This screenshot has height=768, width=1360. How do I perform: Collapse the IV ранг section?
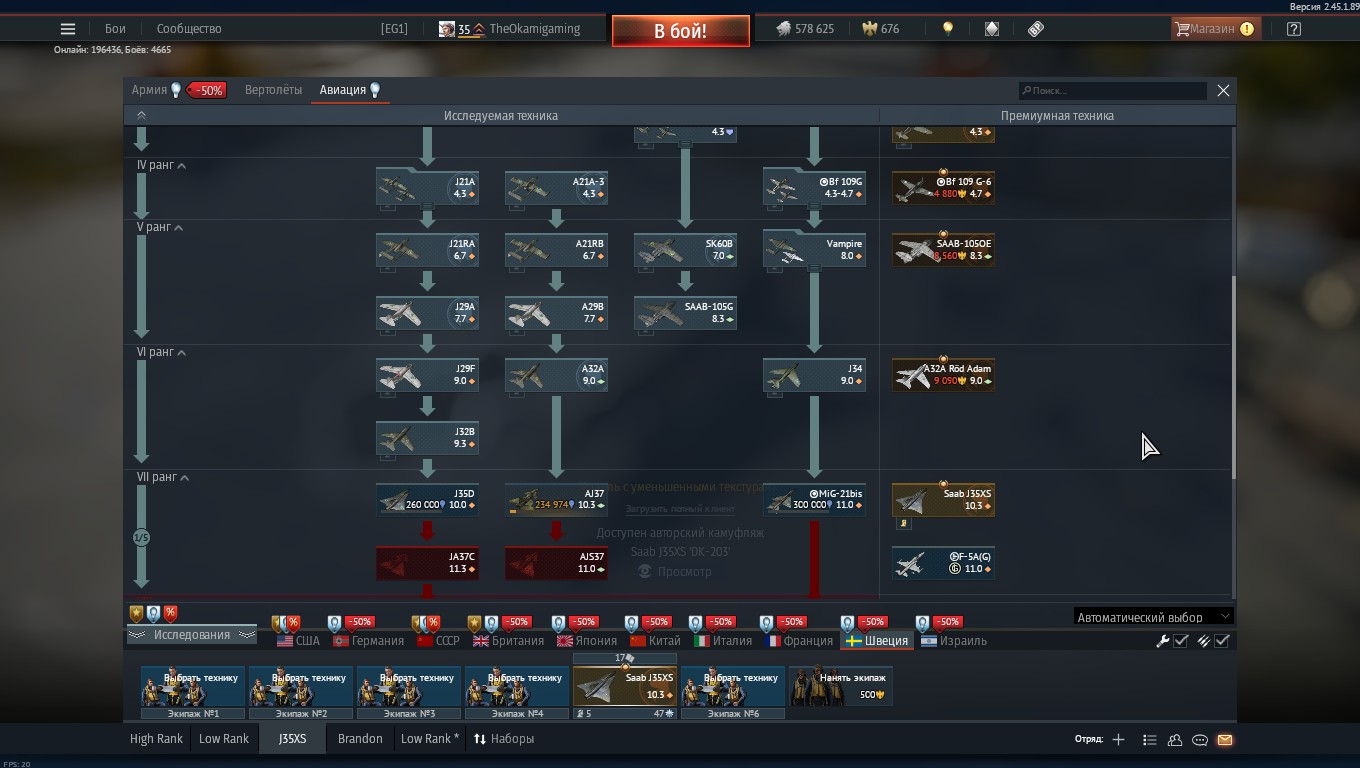tap(161, 165)
